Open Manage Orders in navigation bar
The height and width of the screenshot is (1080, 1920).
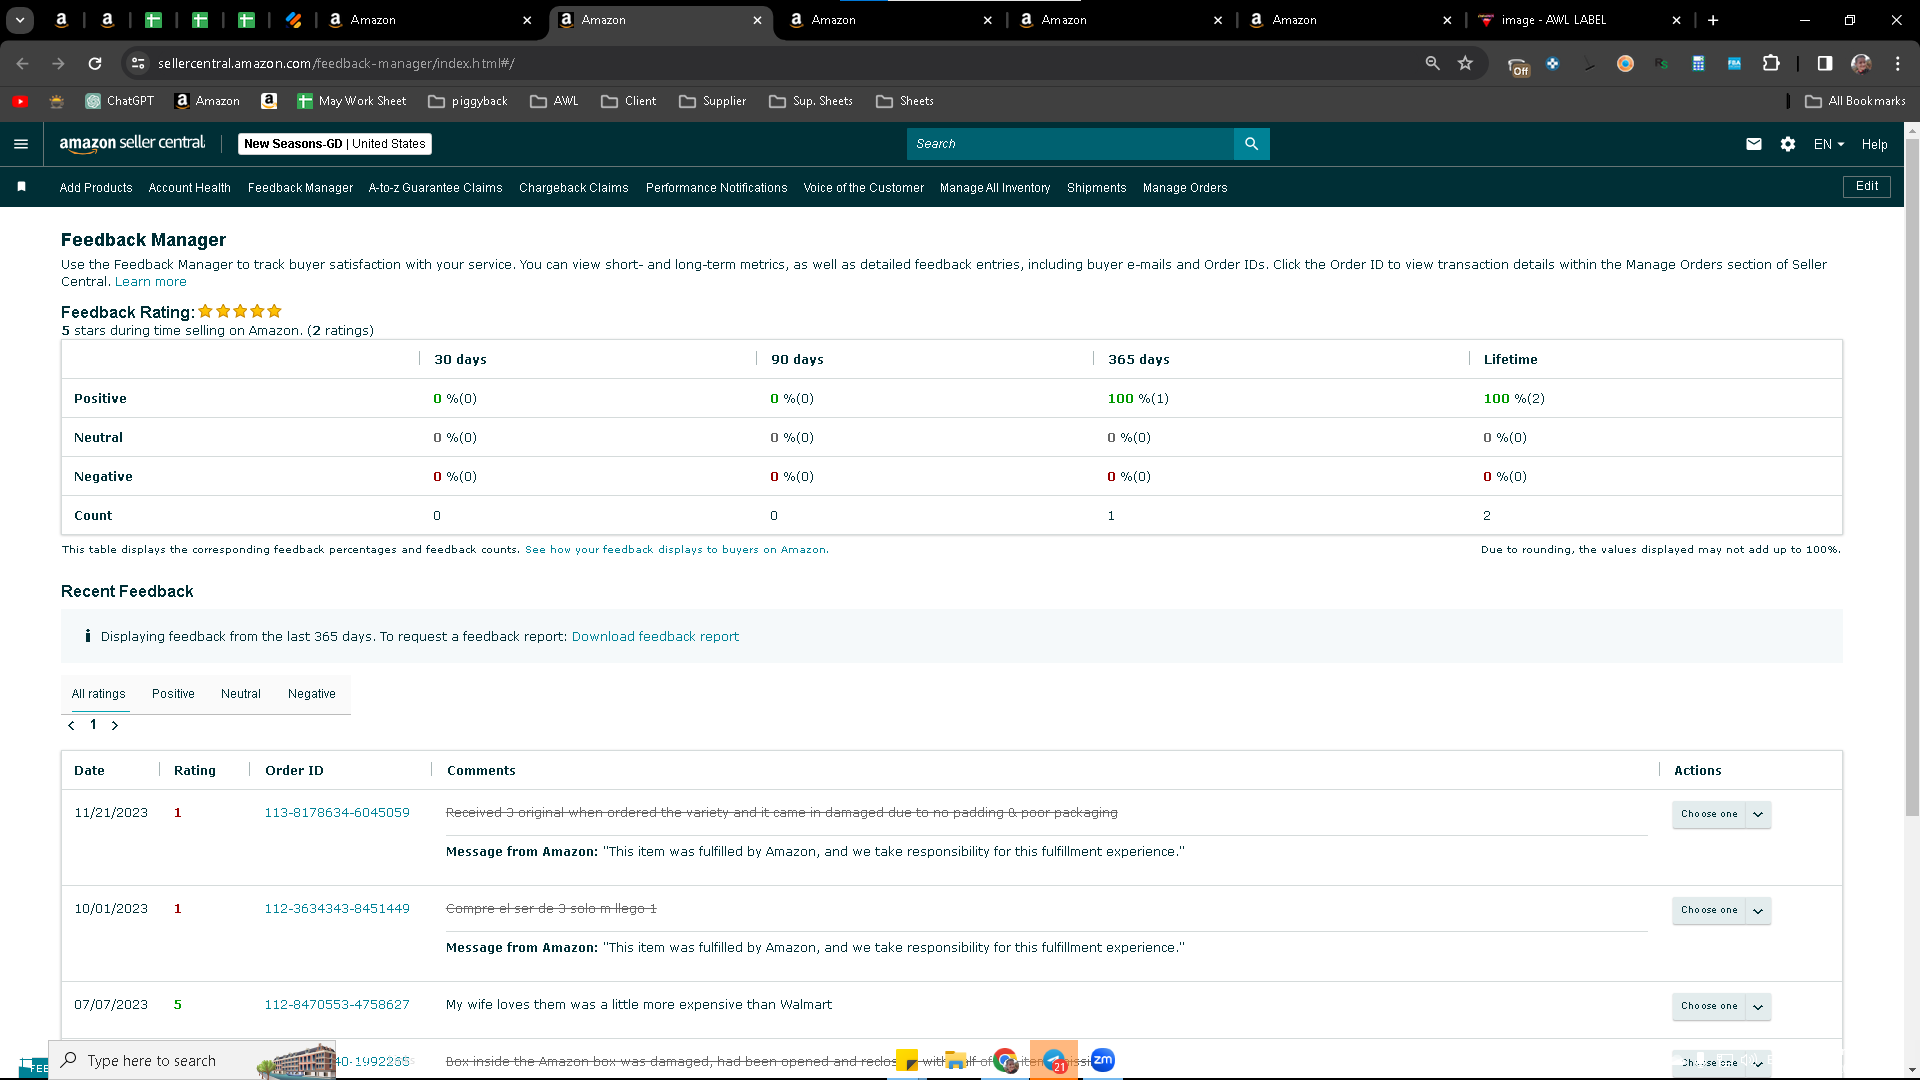click(1185, 188)
